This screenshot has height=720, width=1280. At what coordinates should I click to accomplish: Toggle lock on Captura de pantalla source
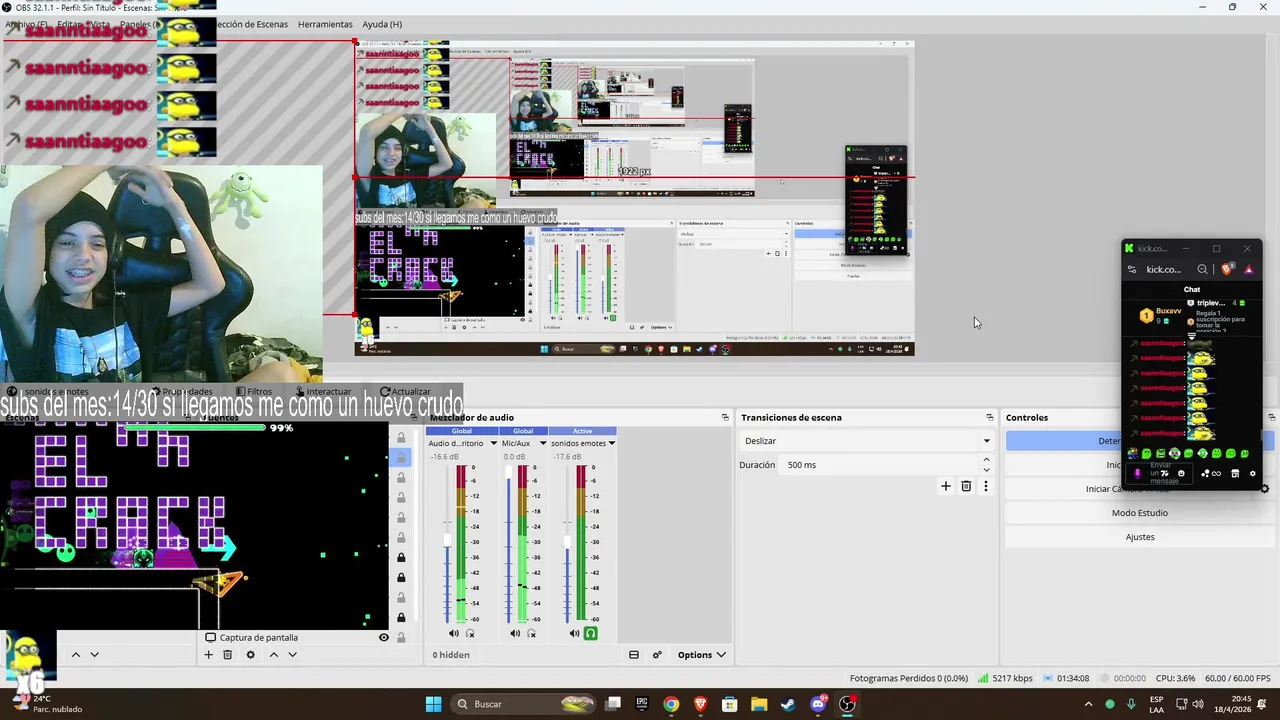pyautogui.click(x=401, y=637)
